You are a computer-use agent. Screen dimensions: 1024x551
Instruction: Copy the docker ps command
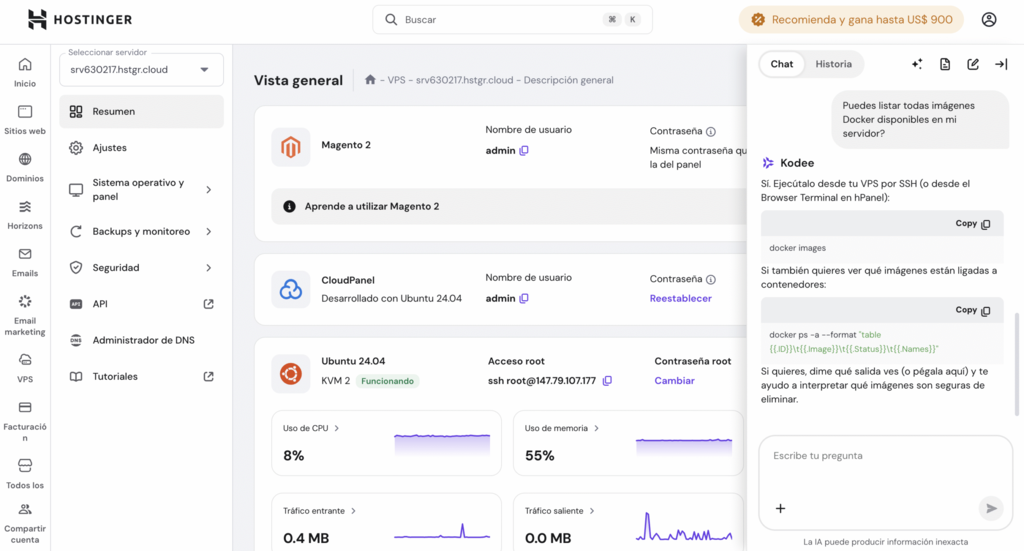click(x=973, y=310)
